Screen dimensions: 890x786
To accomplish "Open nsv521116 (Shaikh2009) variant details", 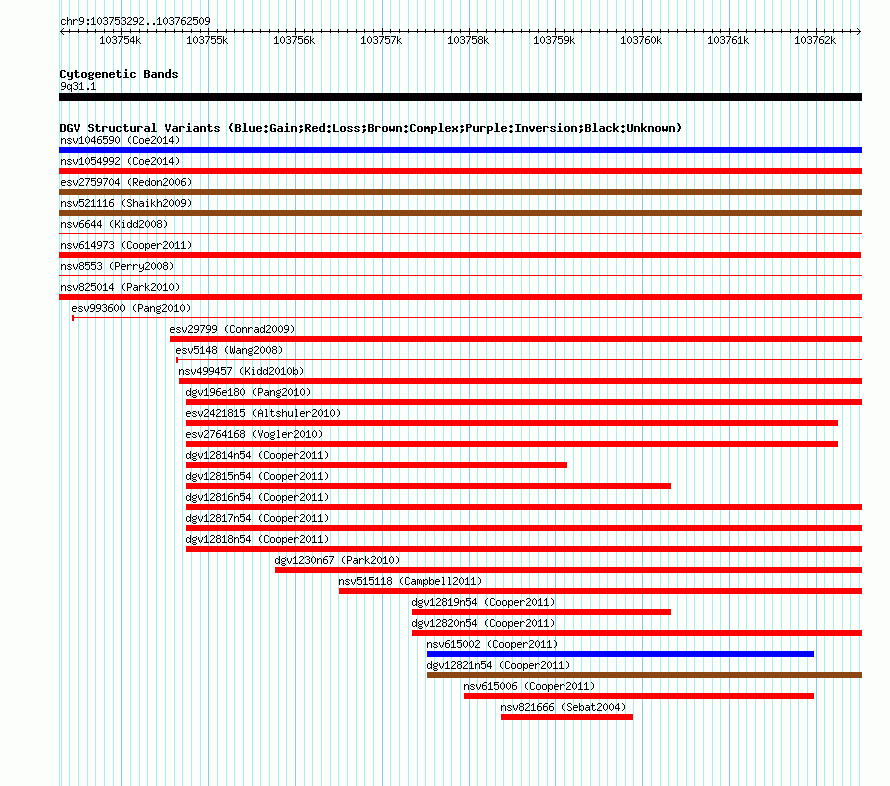I will [x=126, y=203].
